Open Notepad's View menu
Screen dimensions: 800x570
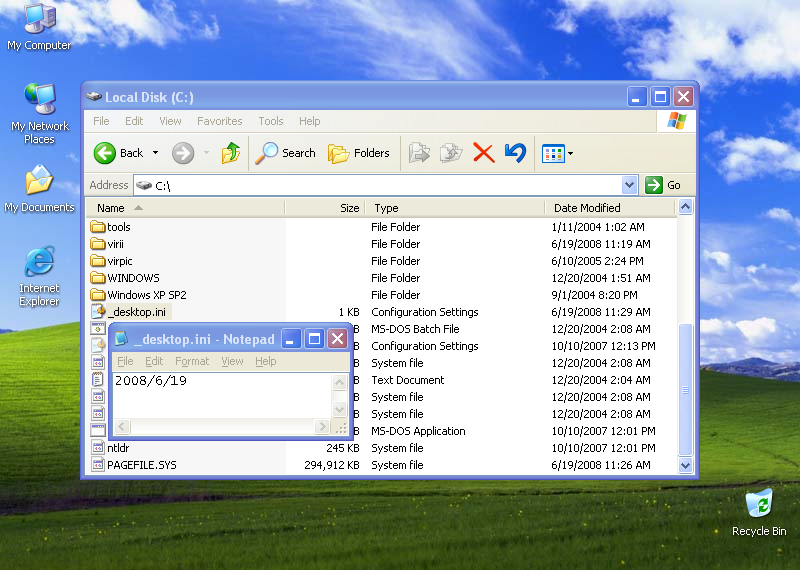point(232,361)
